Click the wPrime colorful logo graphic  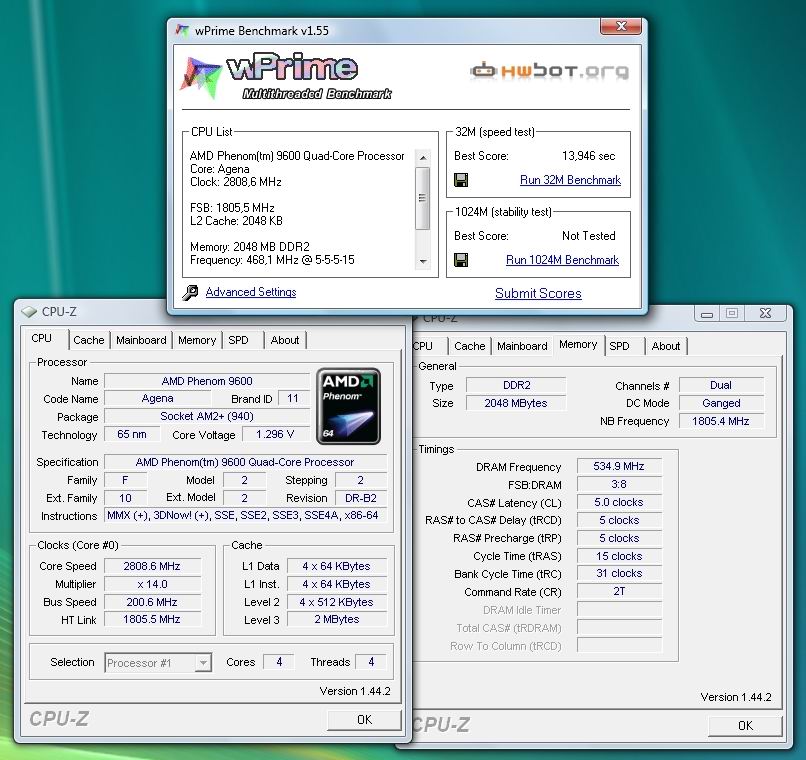pyautogui.click(x=201, y=77)
